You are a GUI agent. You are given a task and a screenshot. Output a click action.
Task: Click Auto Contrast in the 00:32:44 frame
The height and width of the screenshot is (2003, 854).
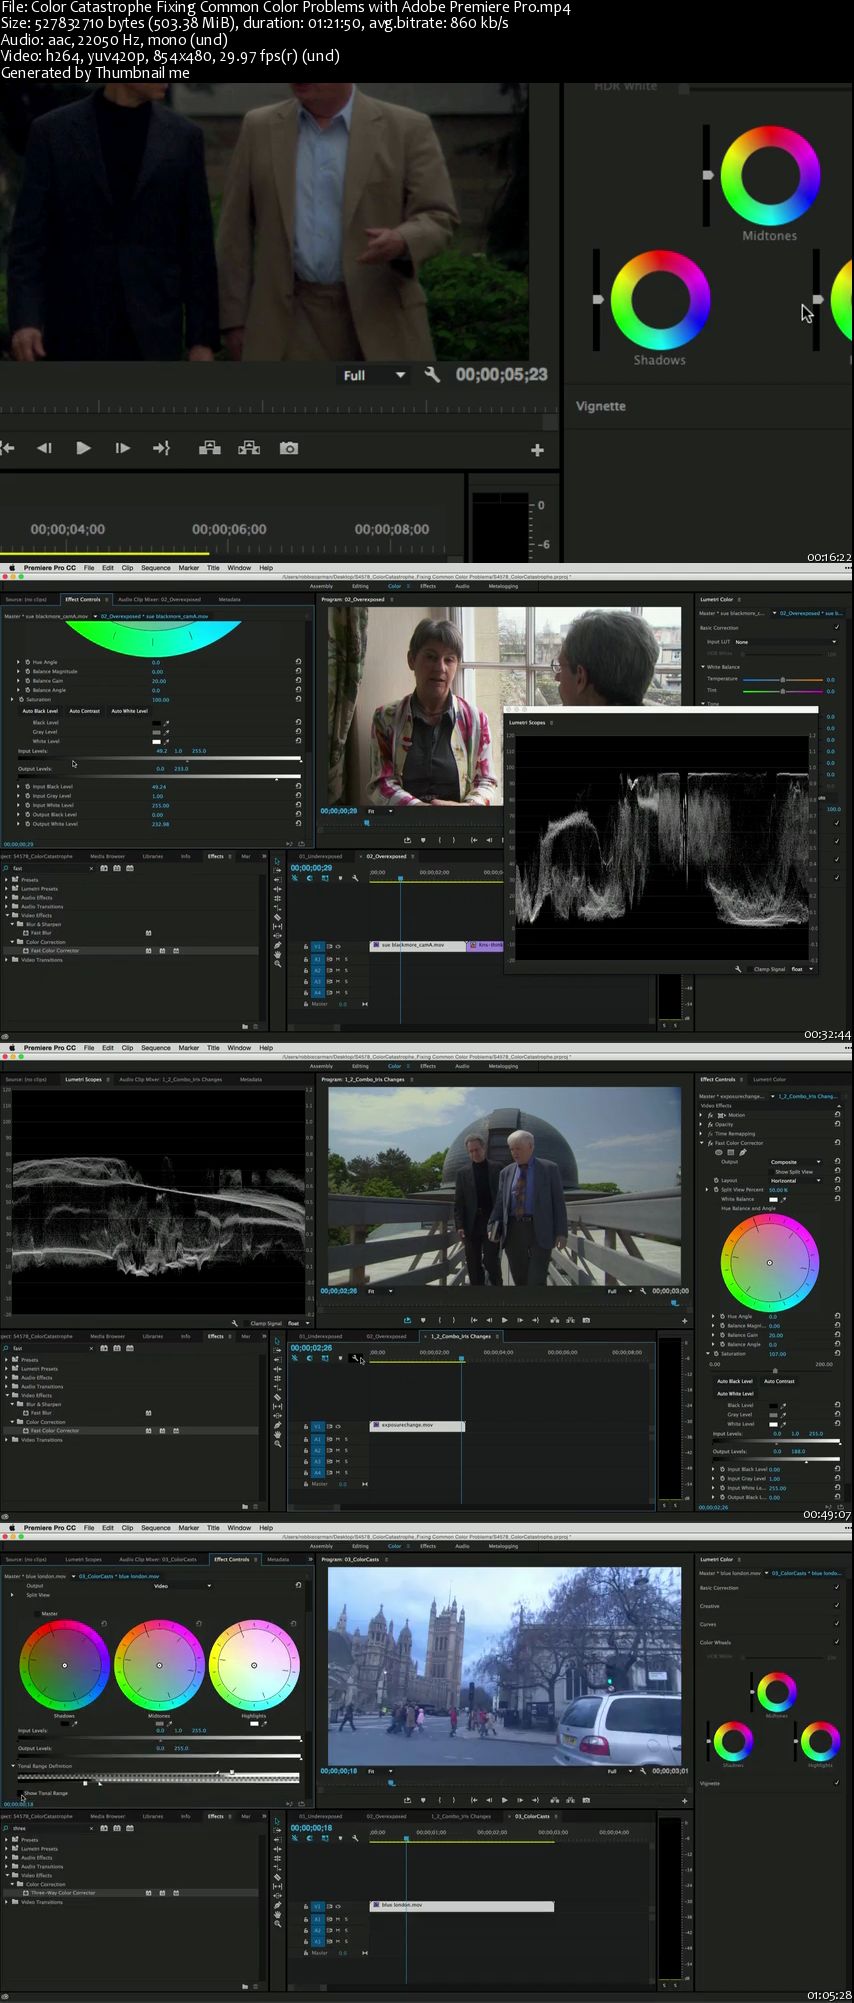coord(84,711)
